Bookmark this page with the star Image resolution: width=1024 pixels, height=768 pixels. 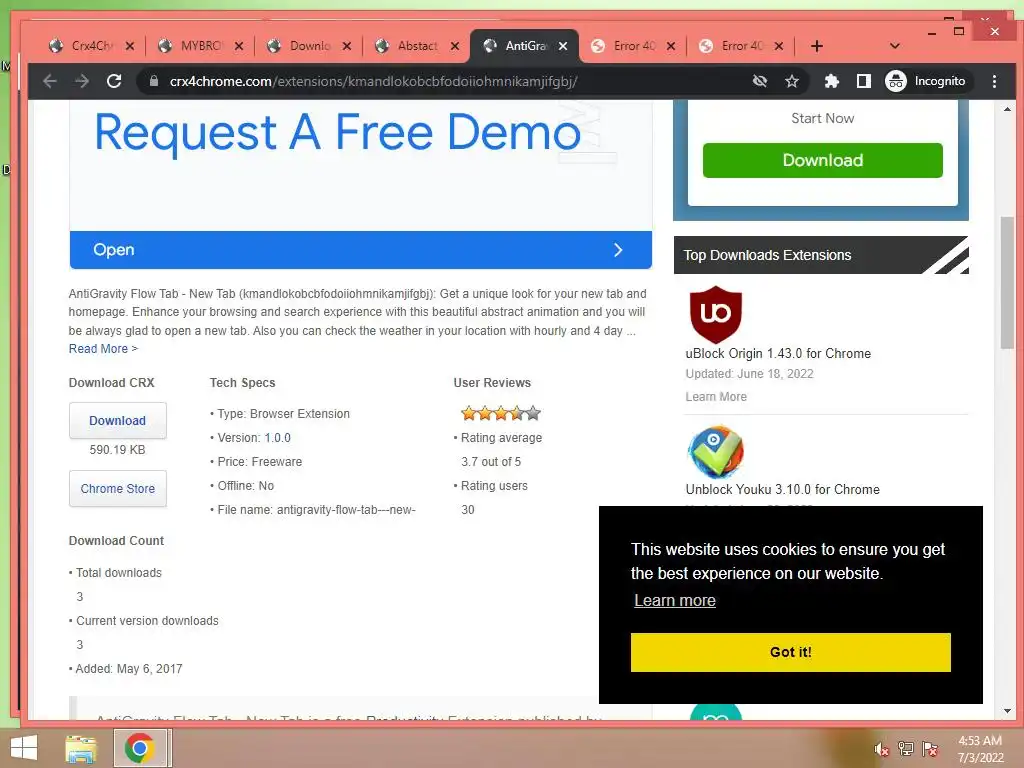[792, 81]
